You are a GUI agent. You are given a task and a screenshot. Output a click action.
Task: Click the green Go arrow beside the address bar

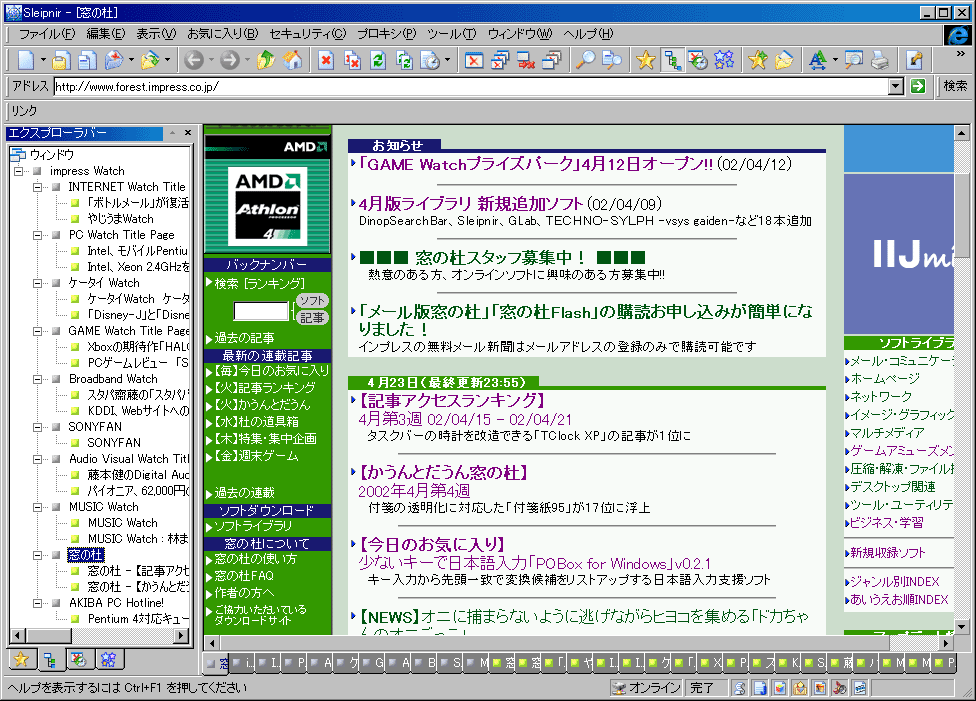(x=918, y=87)
